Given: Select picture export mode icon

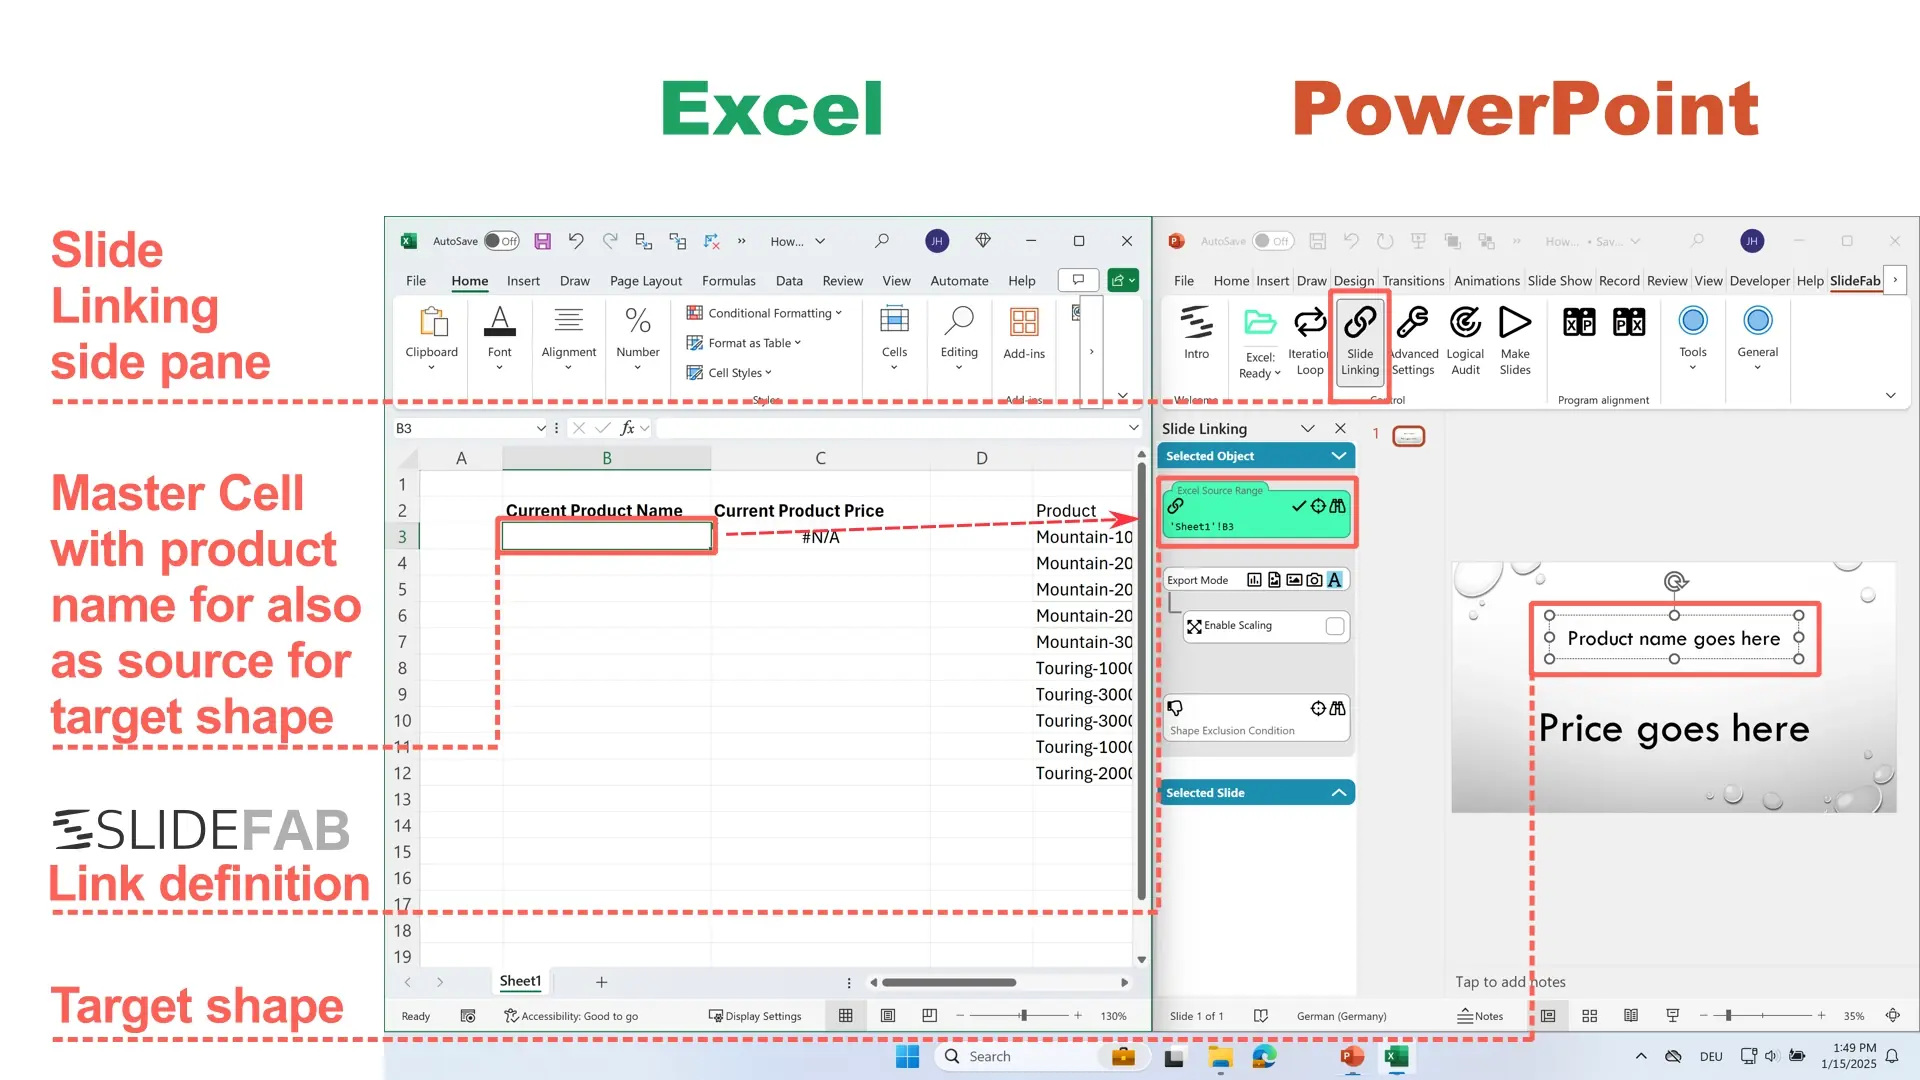Looking at the screenshot, I should tap(1294, 580).
